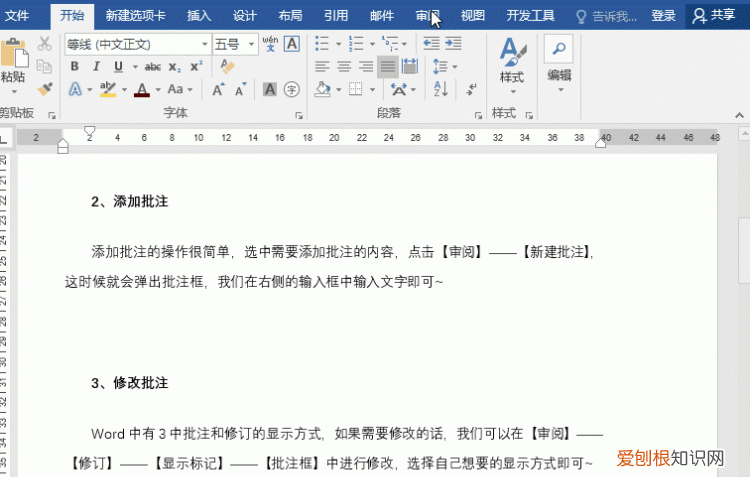Clear all formatting eraser icon
This screenshot has height=477, width=750.
[227, 67]
